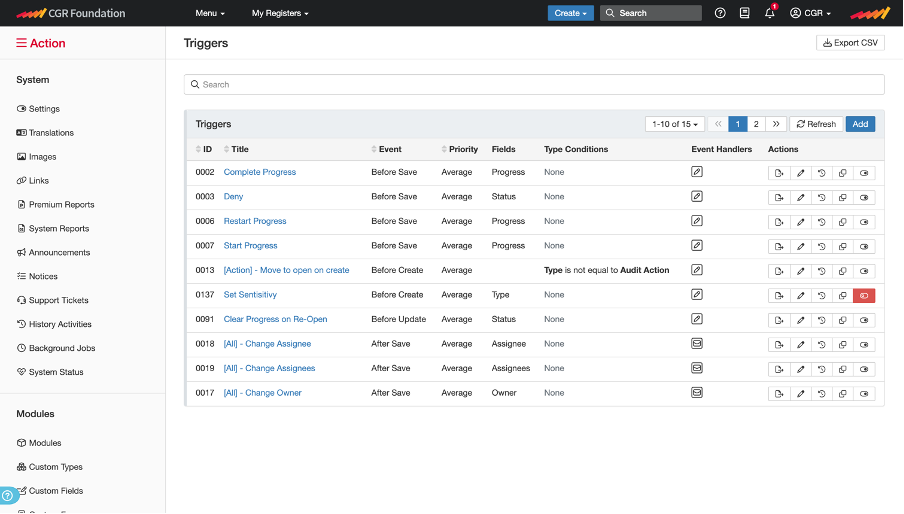Open the Menu dropdown in top bar
The width and height of the screenshot is (904, 514).
pyautogui.click(x=210, y=13)
